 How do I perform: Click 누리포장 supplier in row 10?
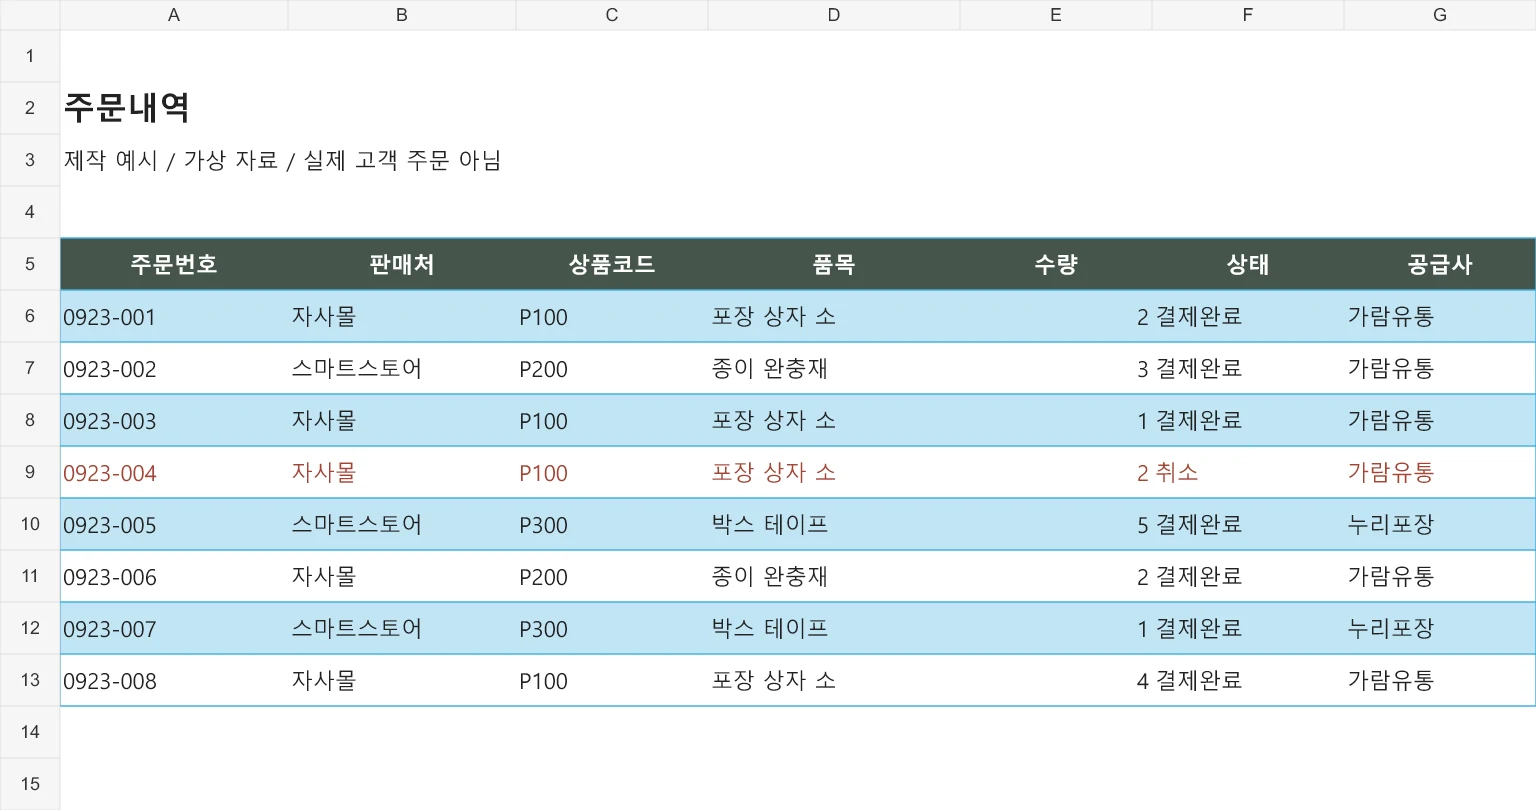[1440, 524]
